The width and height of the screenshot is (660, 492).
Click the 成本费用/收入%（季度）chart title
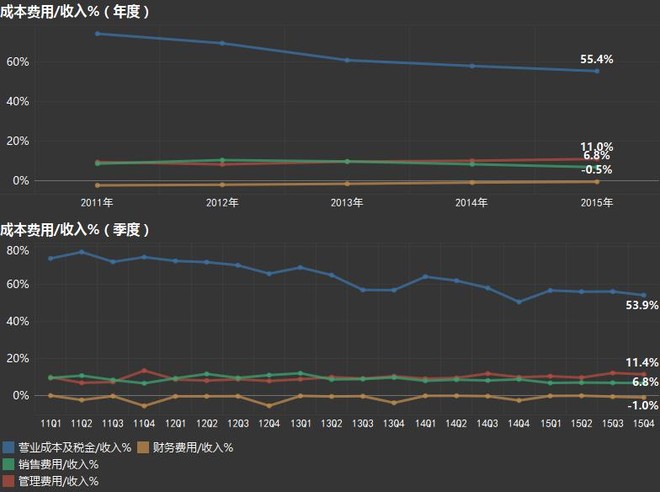[75, 230]
